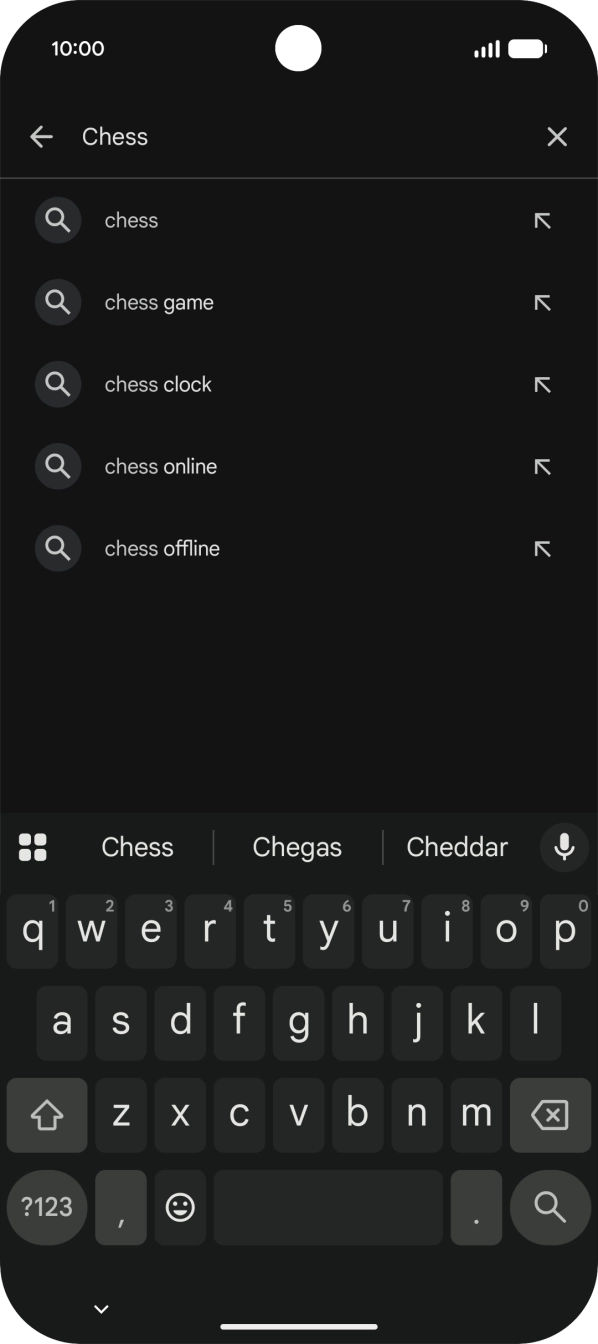
Task: Select the Chegas keyboard suggestion
Action: click(x=297, y=847)
